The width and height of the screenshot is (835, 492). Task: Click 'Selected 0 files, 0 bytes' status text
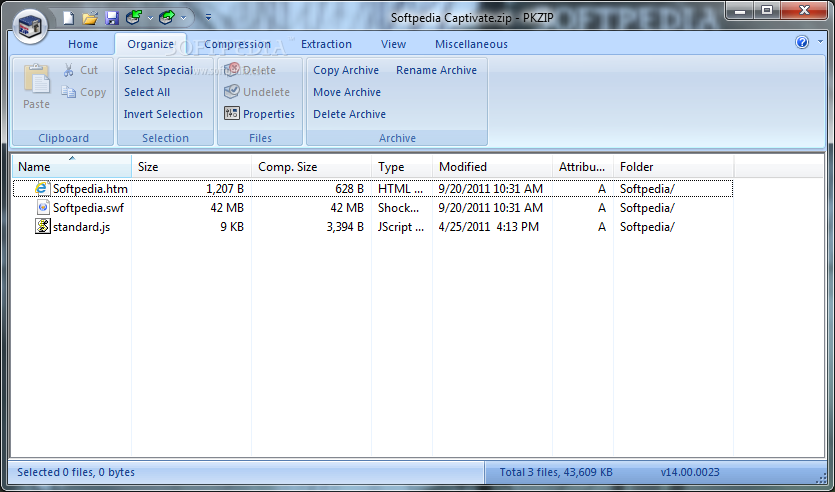coord(76,472)
